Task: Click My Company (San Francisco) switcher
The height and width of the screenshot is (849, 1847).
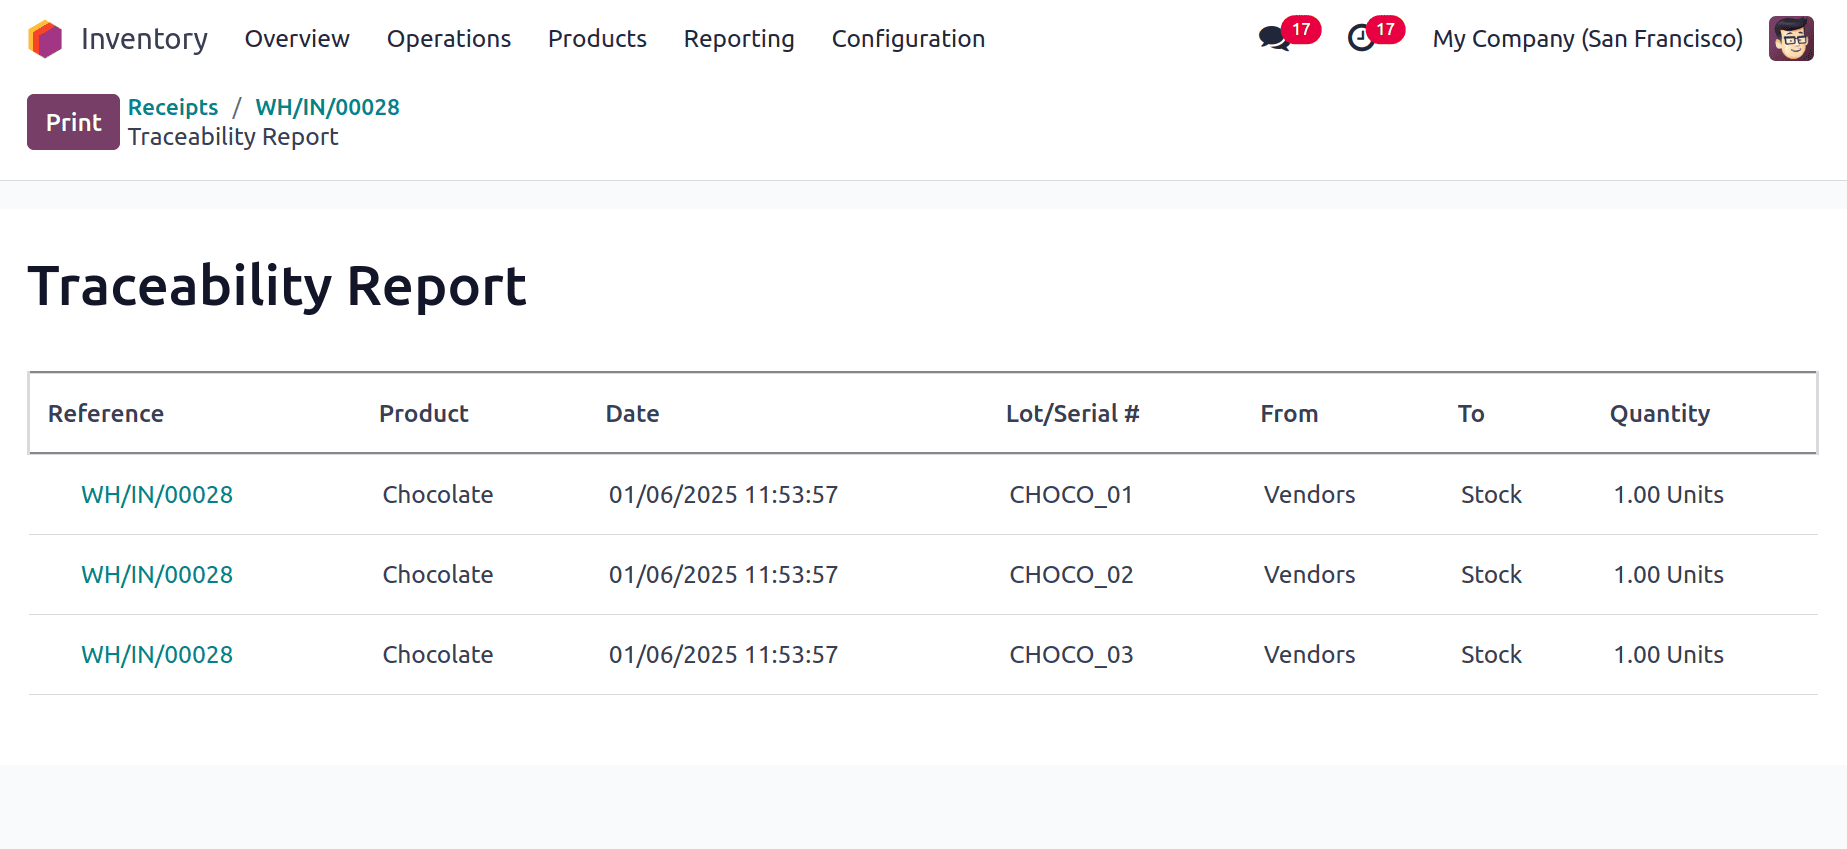Action: [x=1587, y=39]
